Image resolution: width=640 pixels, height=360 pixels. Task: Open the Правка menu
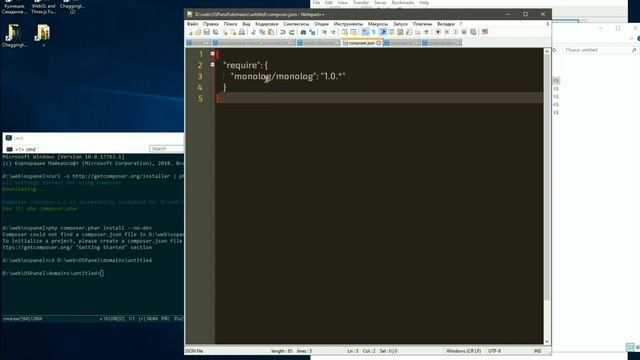pos(211,24)
